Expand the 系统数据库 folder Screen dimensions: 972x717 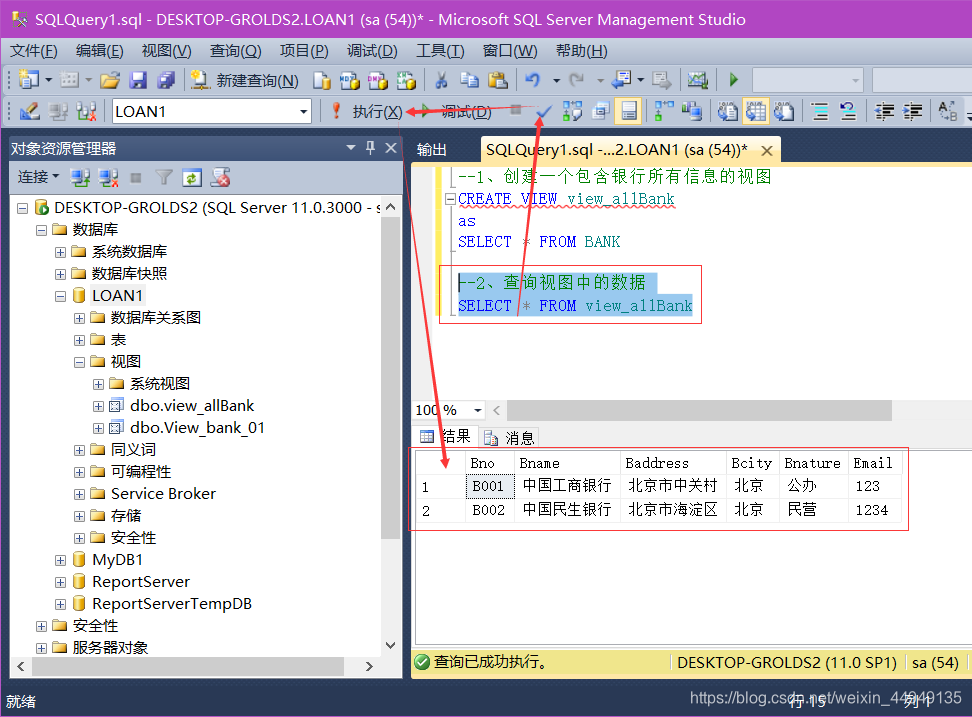(x=60, y=252)
